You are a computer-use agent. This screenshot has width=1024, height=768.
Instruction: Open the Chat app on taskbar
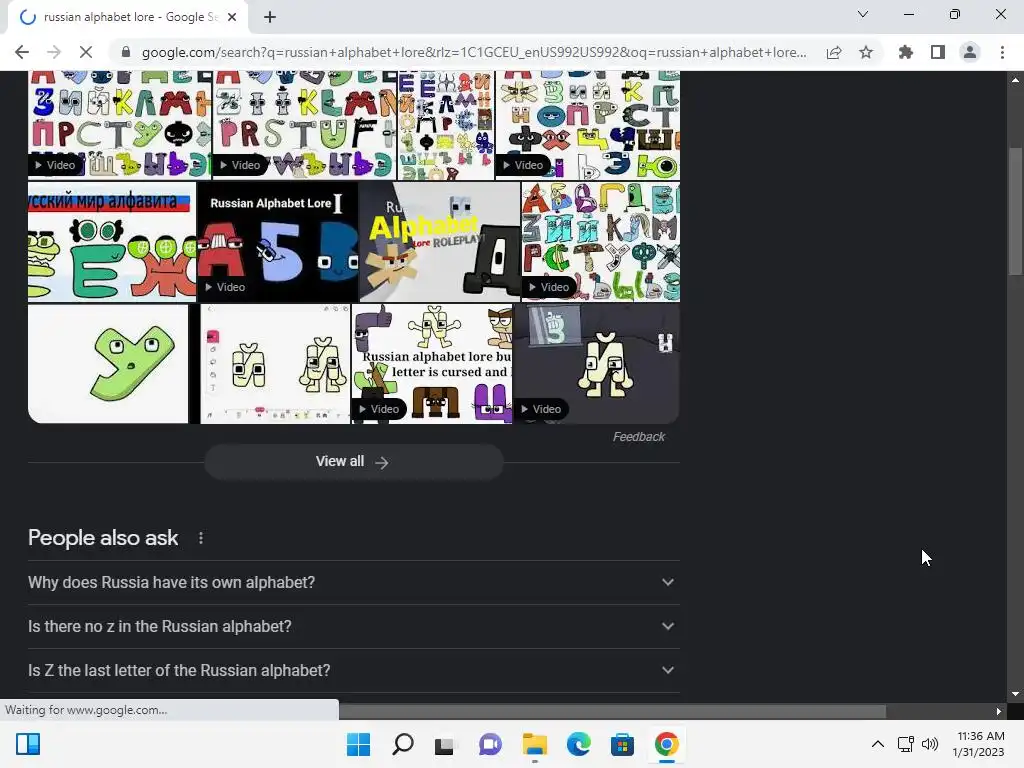(x=490, y=744)
